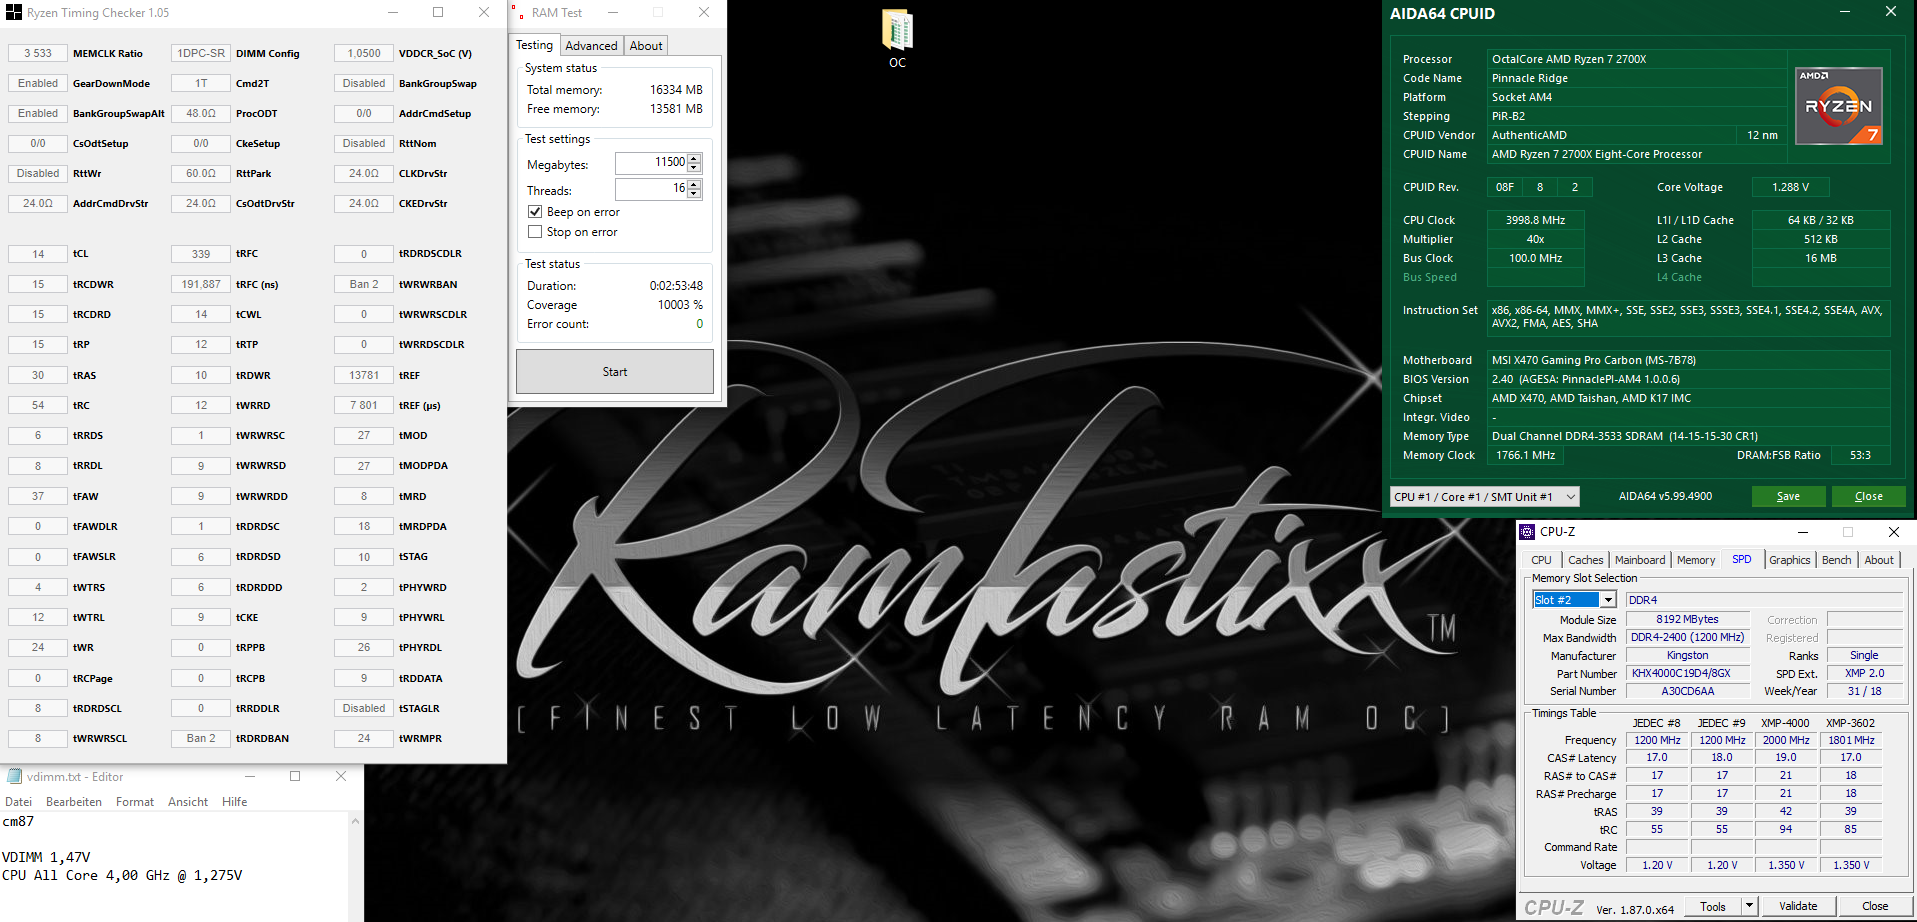Go to the Memory tab in CPU-Z

point(1696,560)
